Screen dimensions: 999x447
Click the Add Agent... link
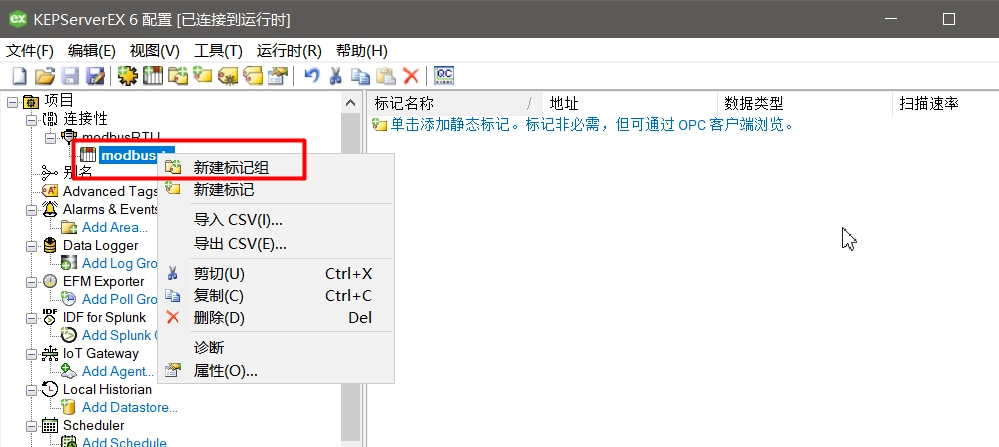pos(118,371)
